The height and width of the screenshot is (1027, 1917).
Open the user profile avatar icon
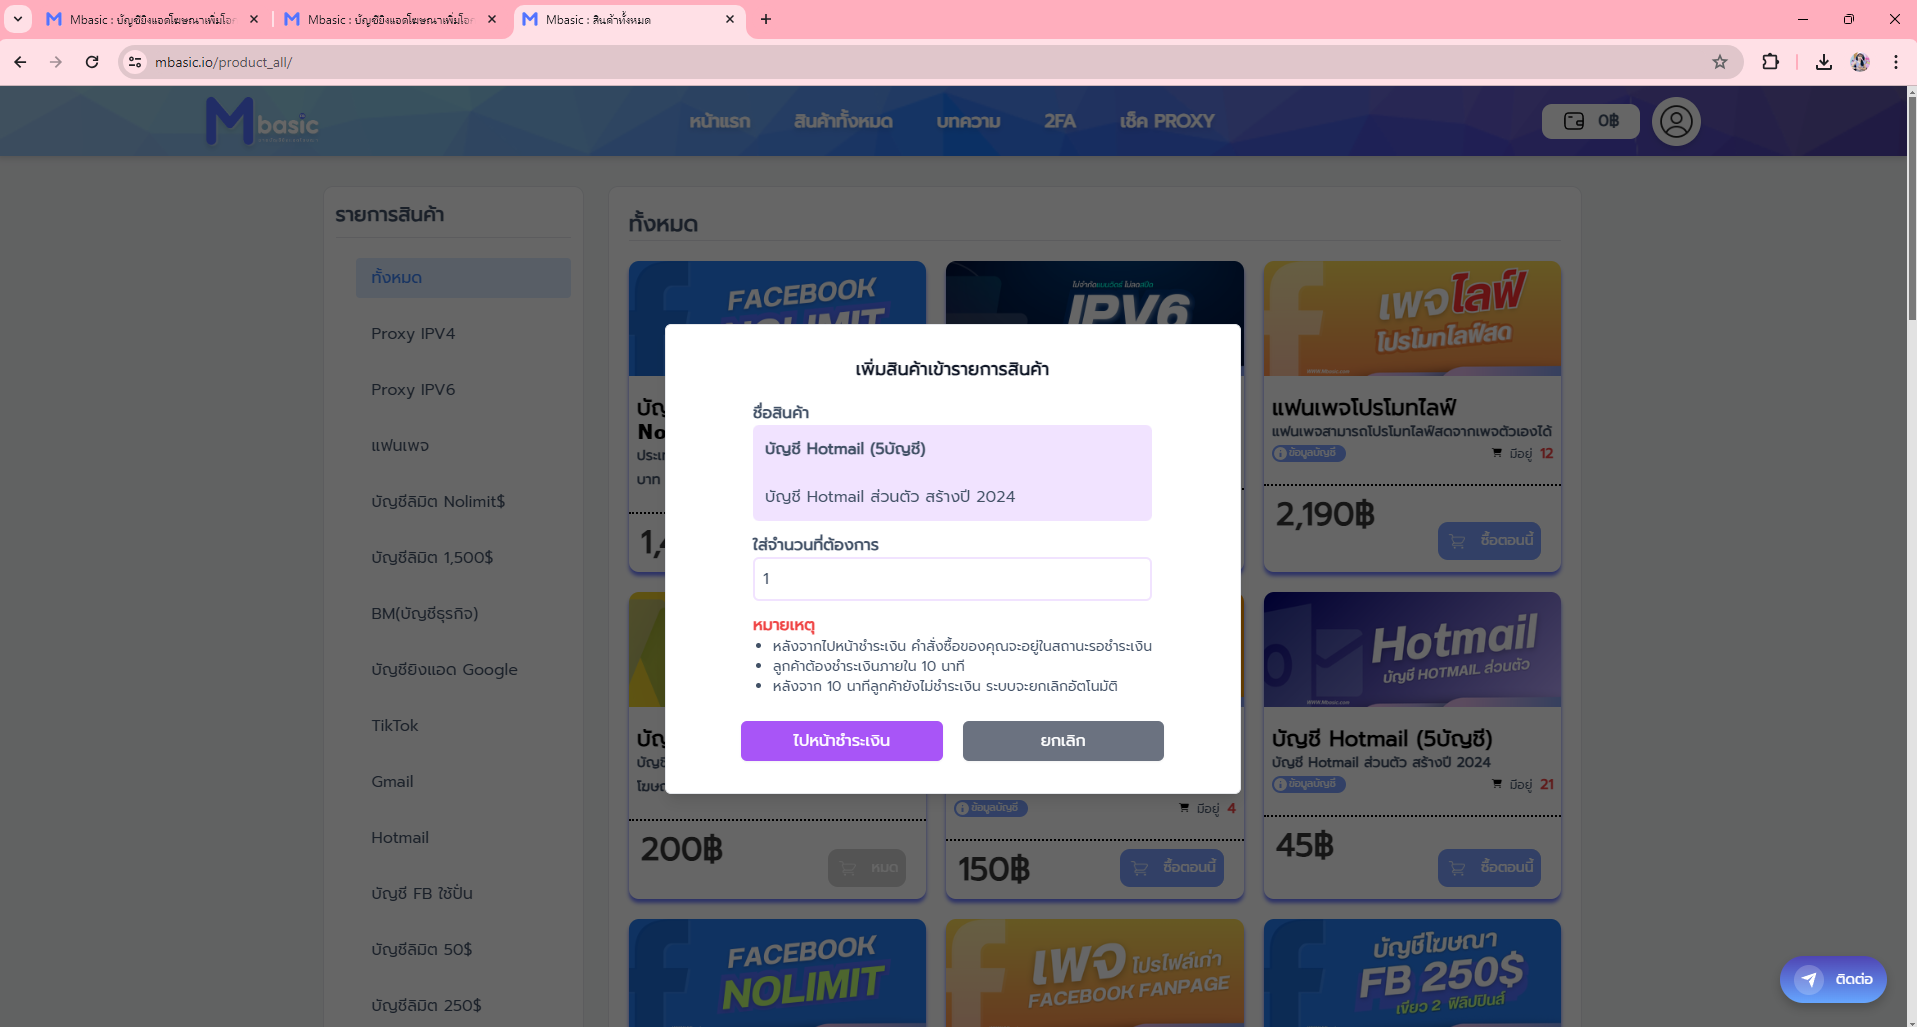pyautogui.click(x=1676, y=121)
